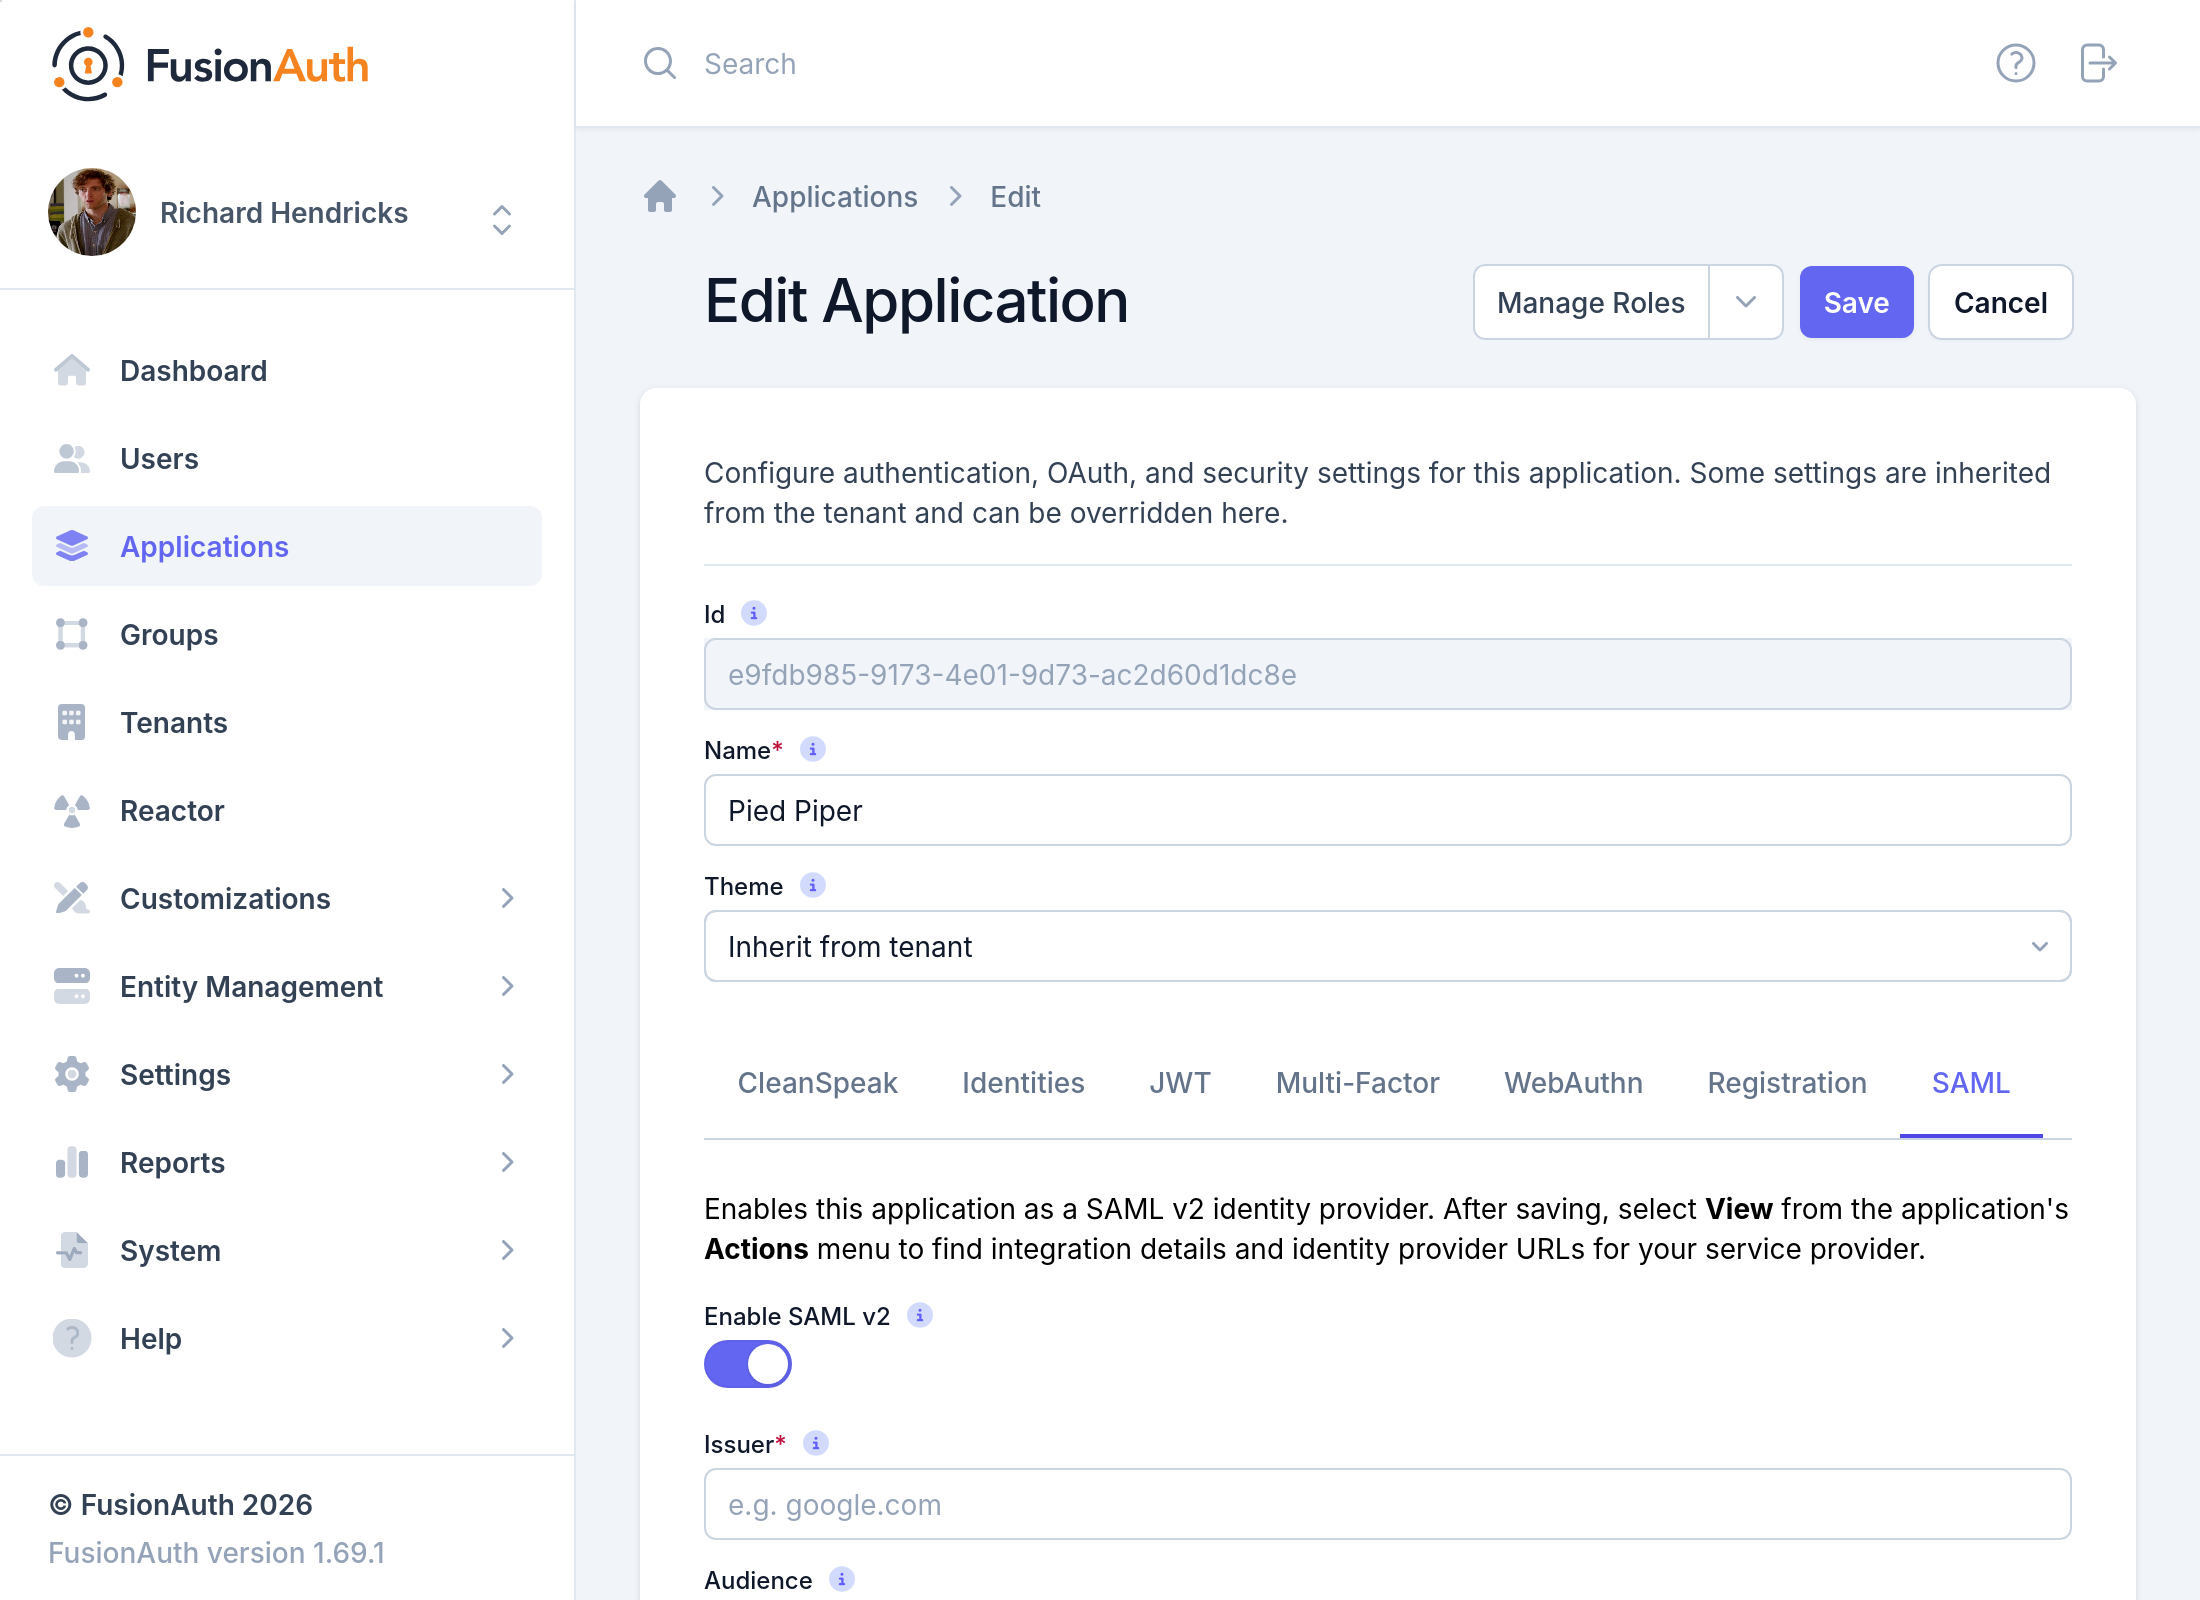Click the Dashboard house icon in sidebar
Image resolution: width=2200 pixels, height=1600 pixels.
72,371
